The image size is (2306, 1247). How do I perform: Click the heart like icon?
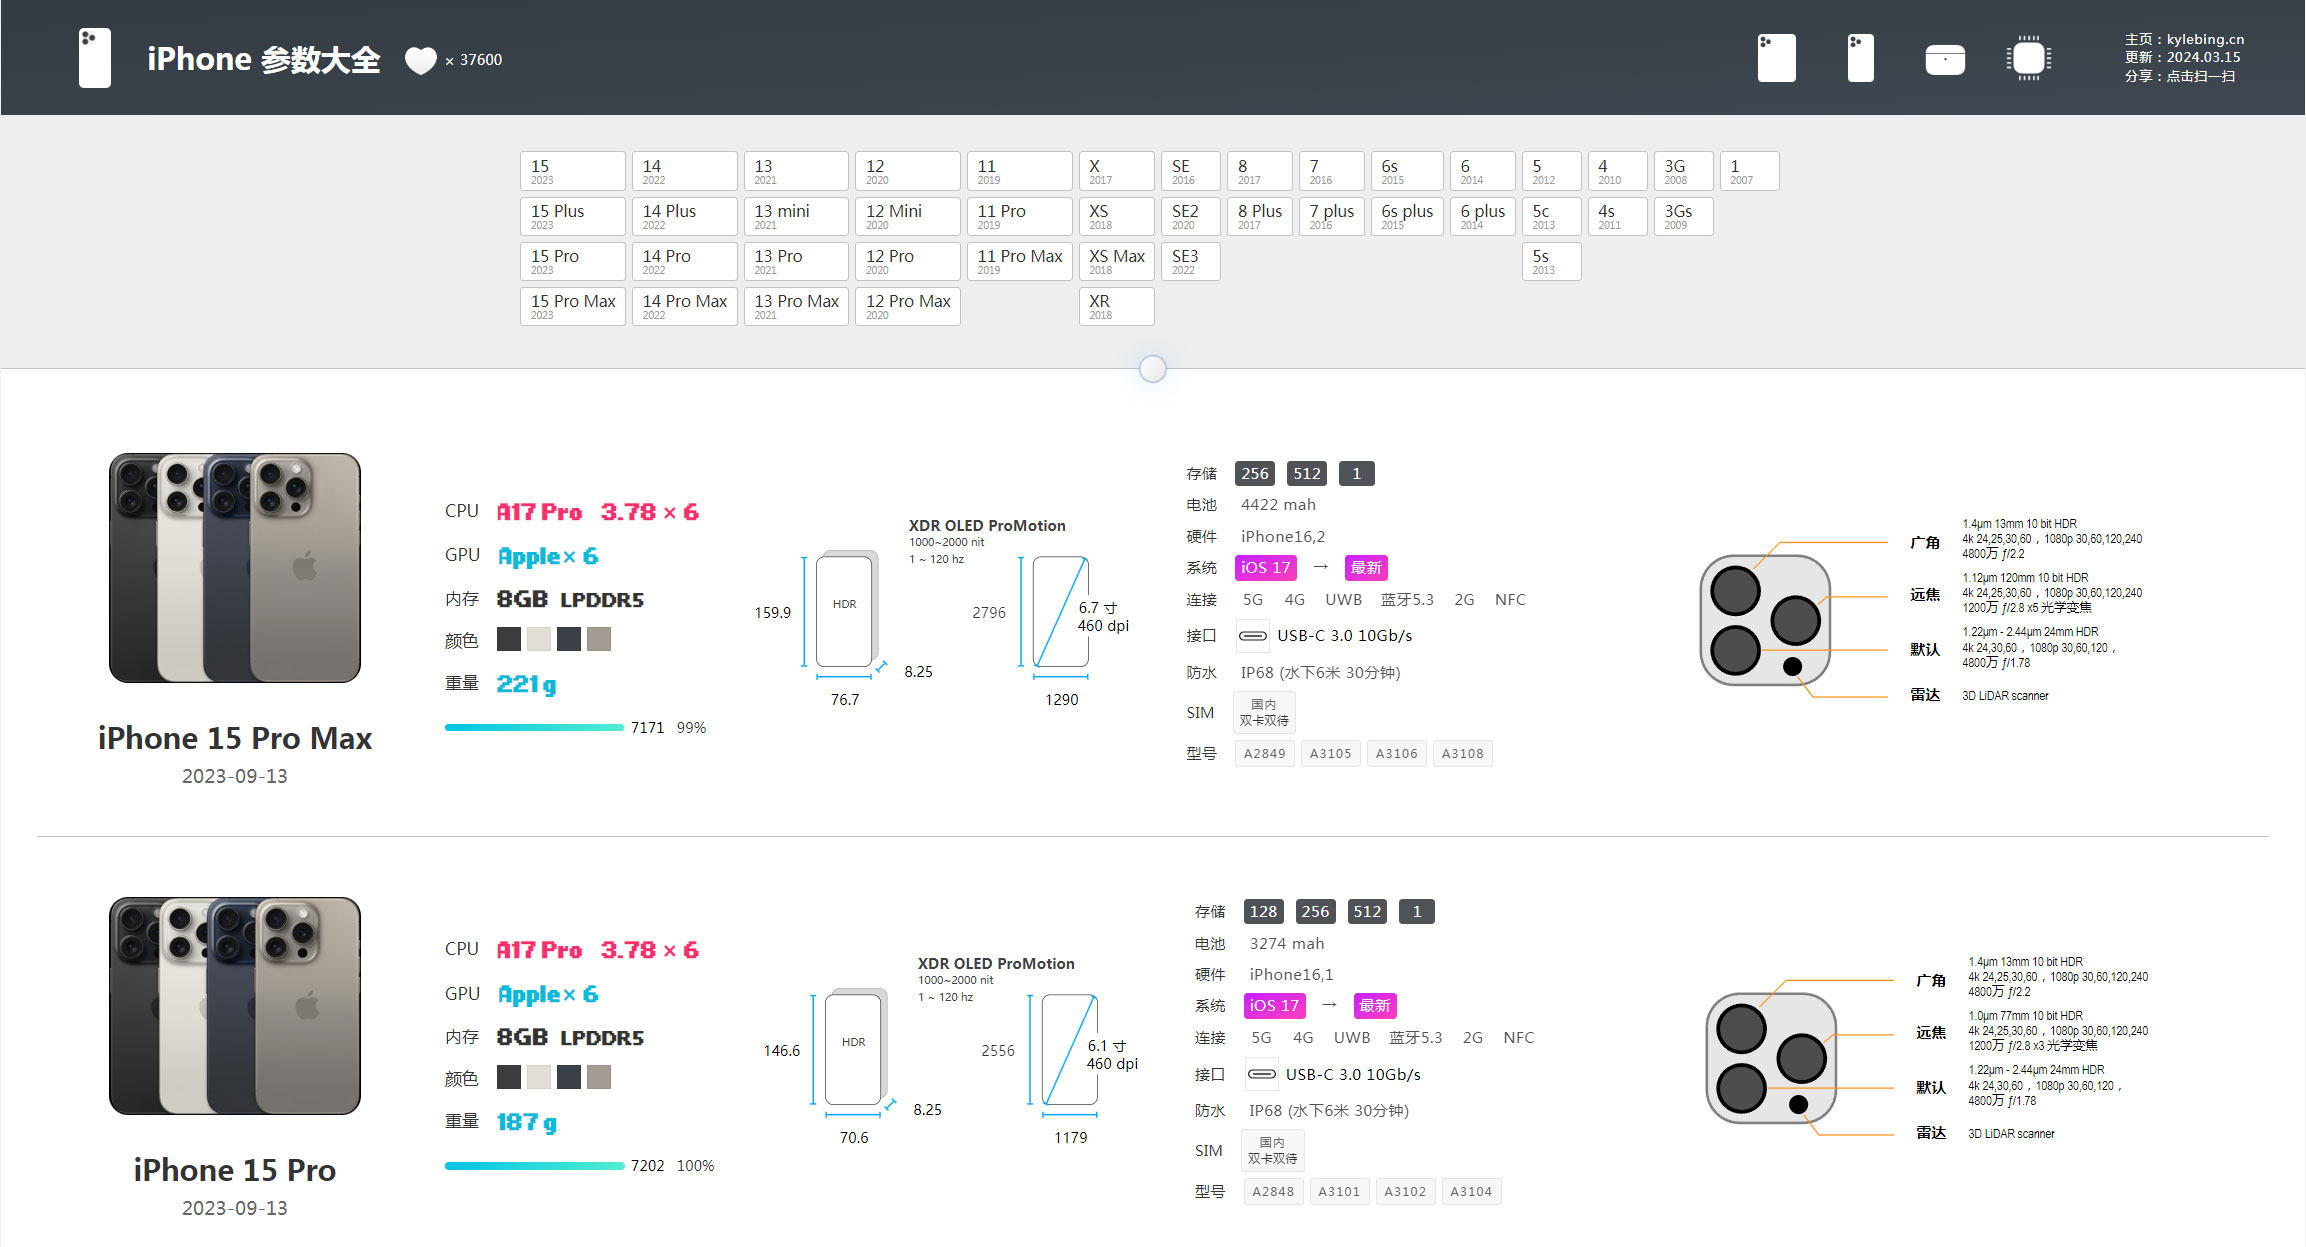point(420,60)
